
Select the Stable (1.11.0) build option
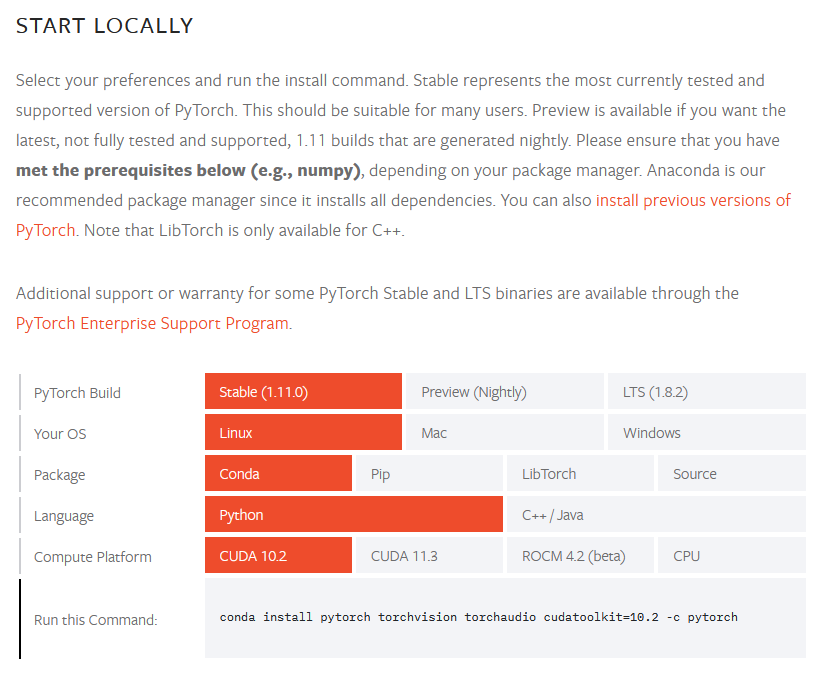303,392
